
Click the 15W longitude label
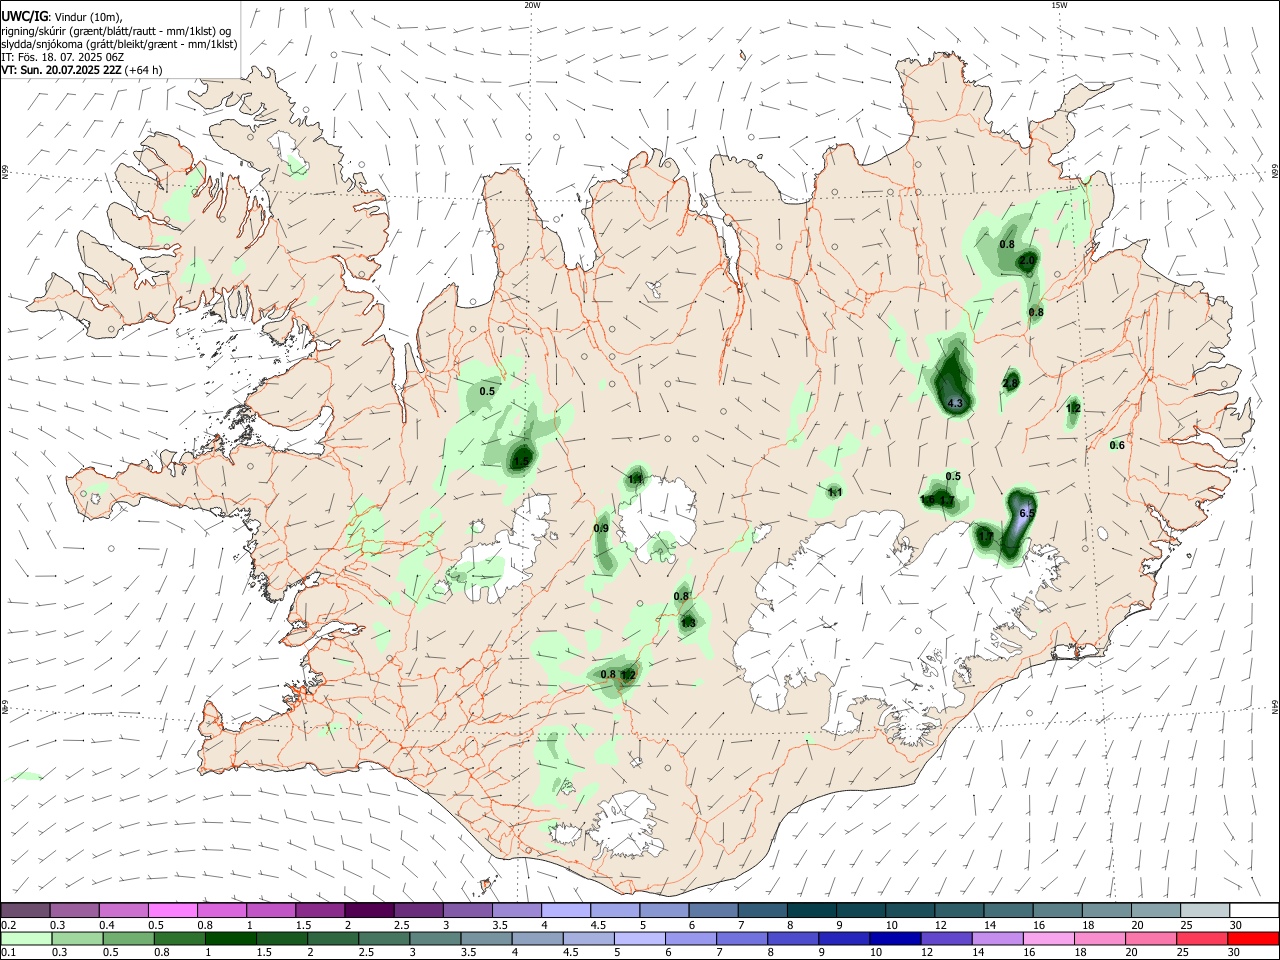[1060, 5]
